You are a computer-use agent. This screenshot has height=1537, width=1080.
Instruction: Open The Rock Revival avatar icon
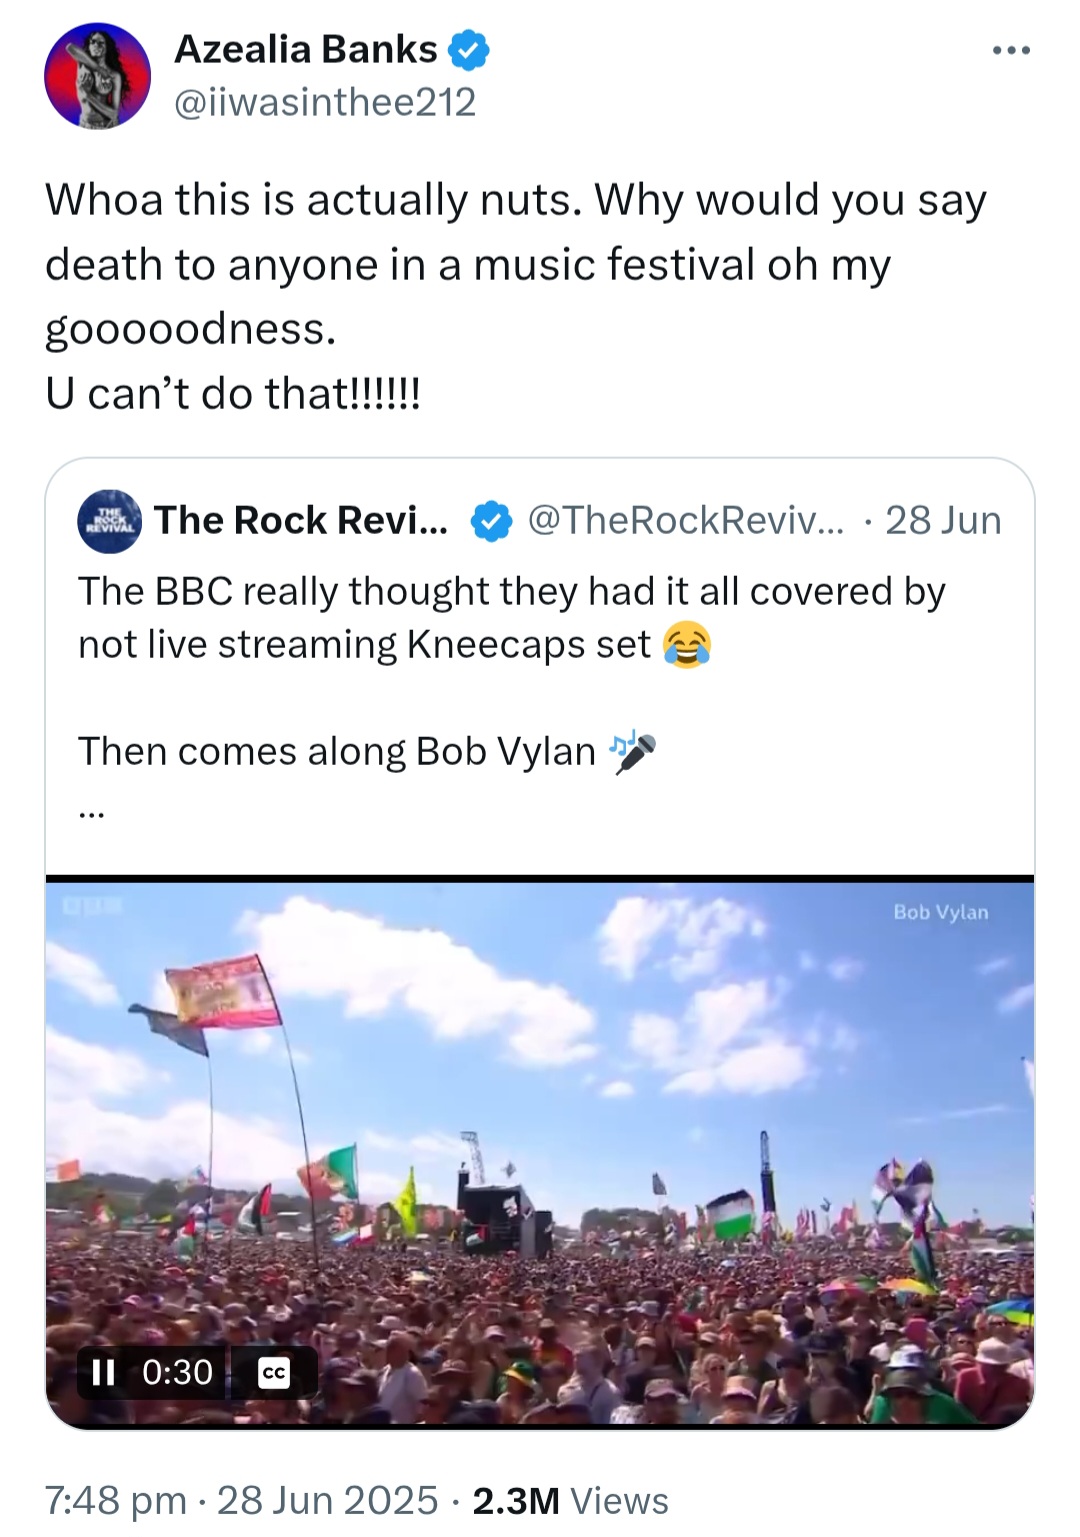pyautogui.click(x=109, y=521)
